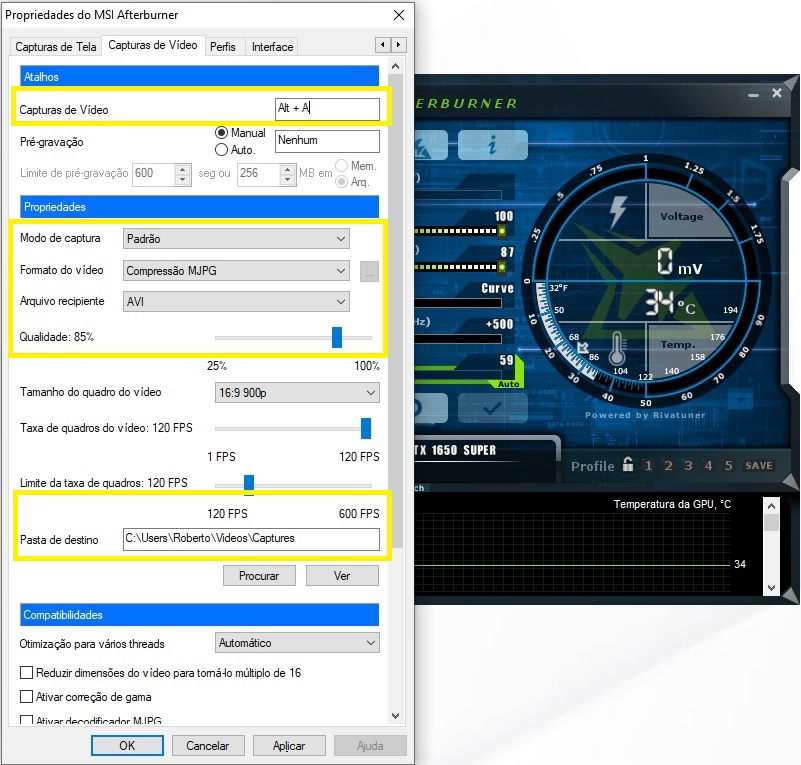Viewport: 801px width, 765px height.
Task: Toggle the fan speed Auto button
Action: click(x=508, y=384)
